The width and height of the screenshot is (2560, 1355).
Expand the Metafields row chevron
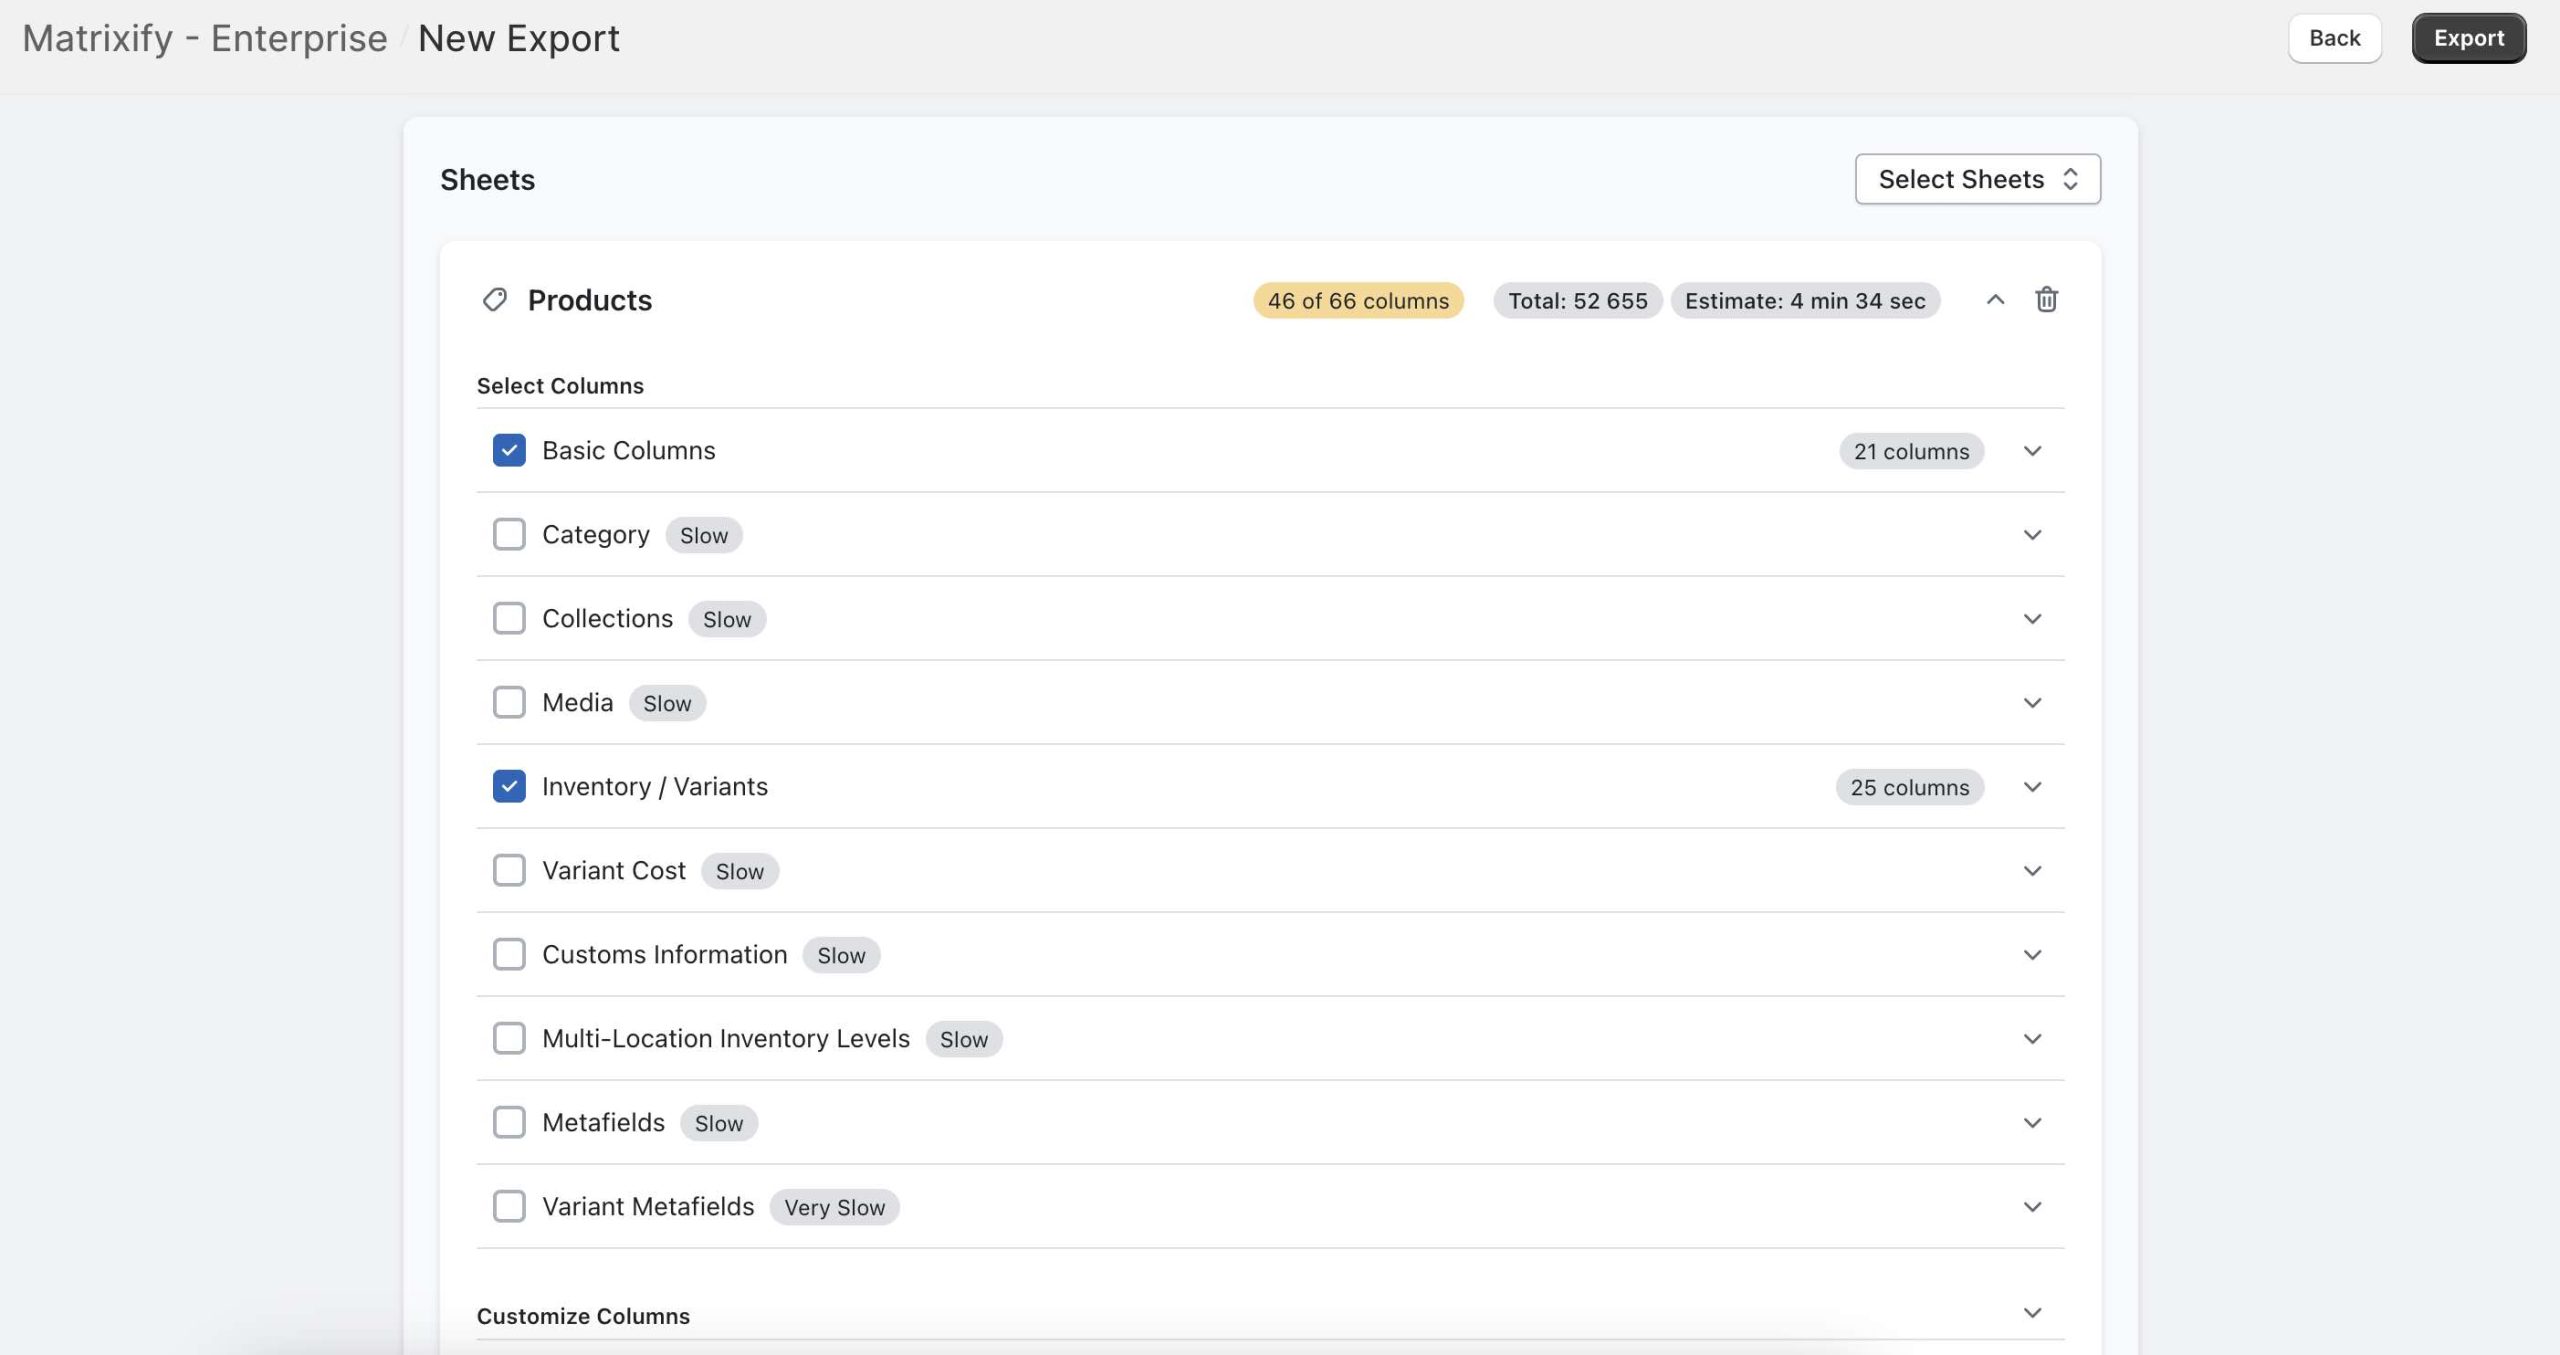point(2032,1123)
